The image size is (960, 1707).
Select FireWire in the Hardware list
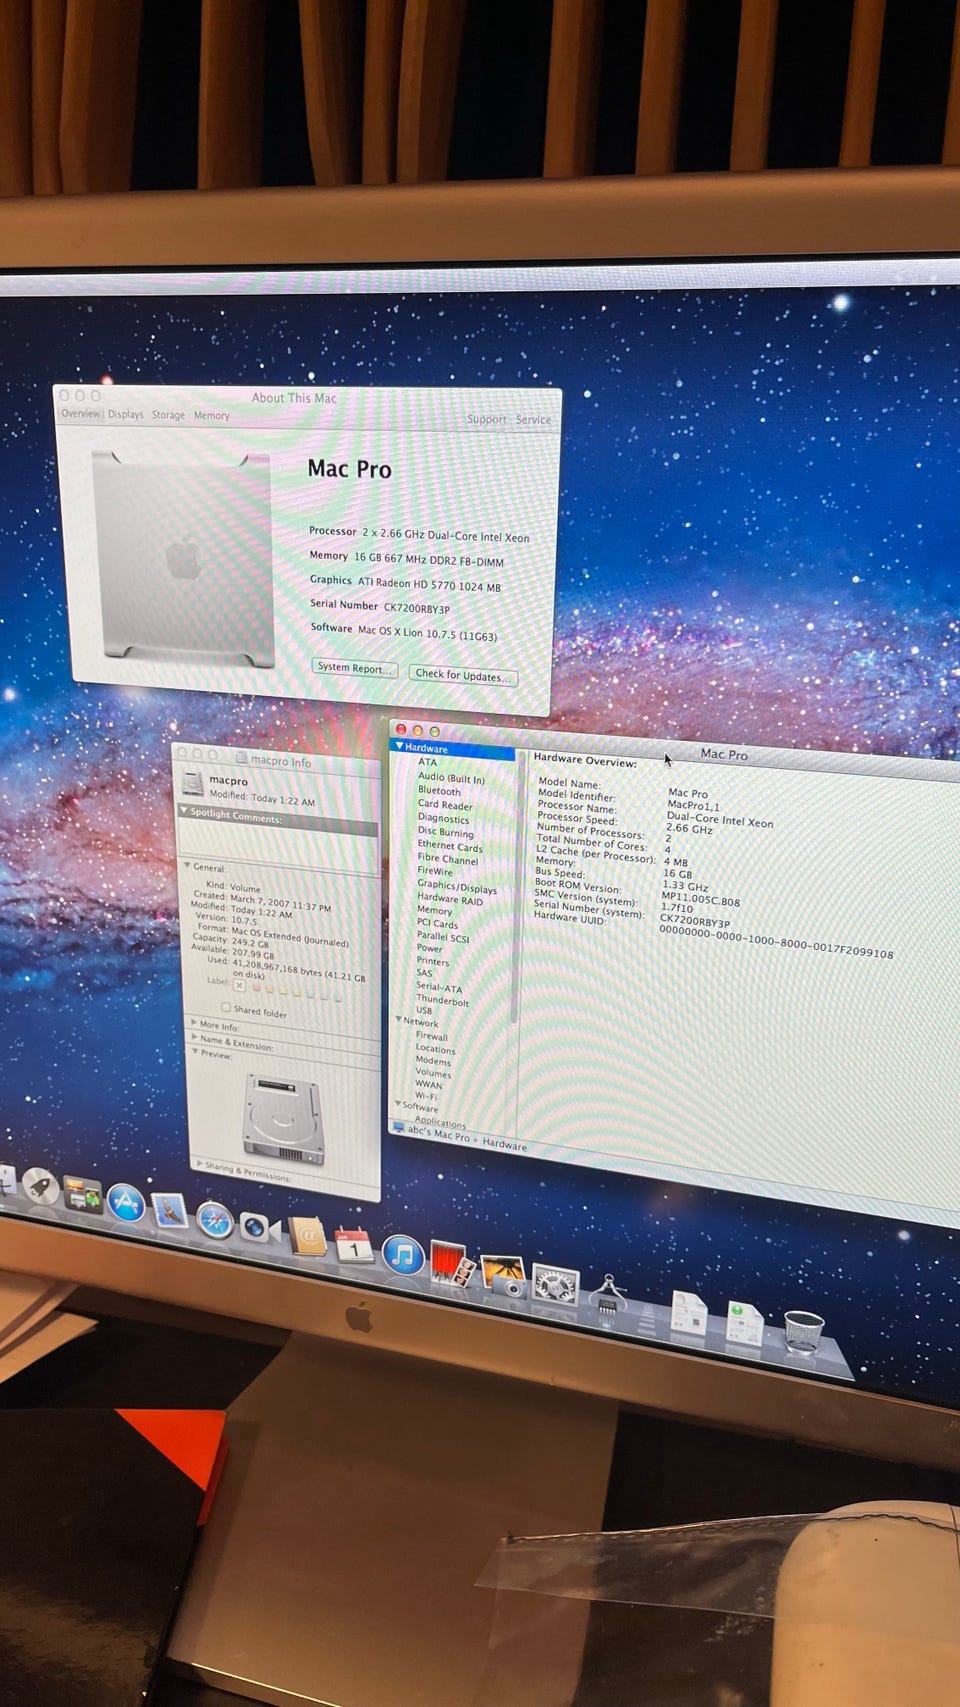435,871
